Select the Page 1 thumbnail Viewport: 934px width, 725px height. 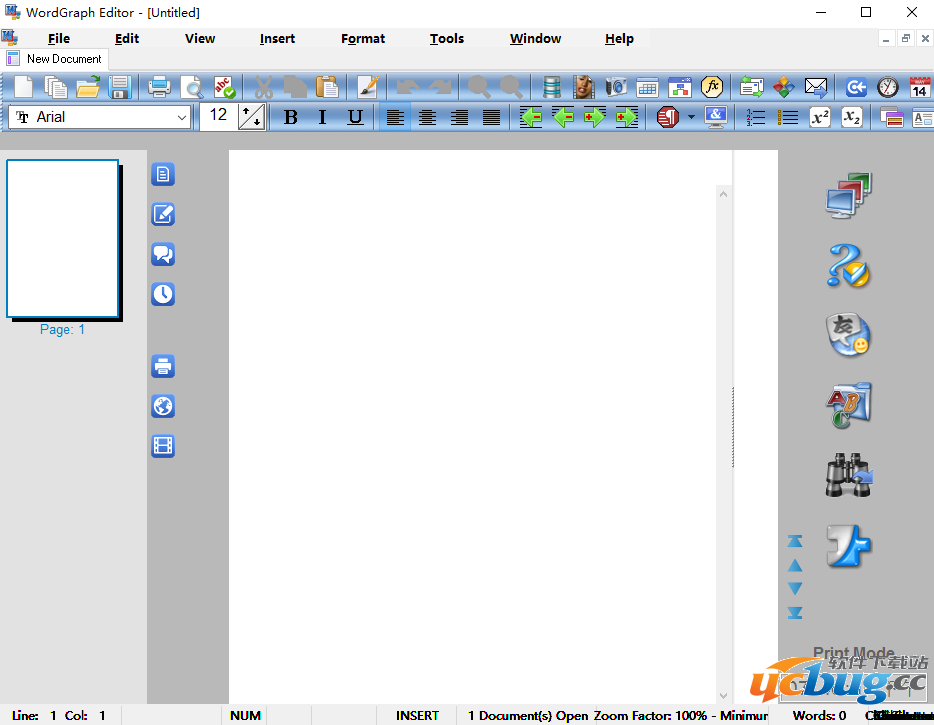click(62, 238)
